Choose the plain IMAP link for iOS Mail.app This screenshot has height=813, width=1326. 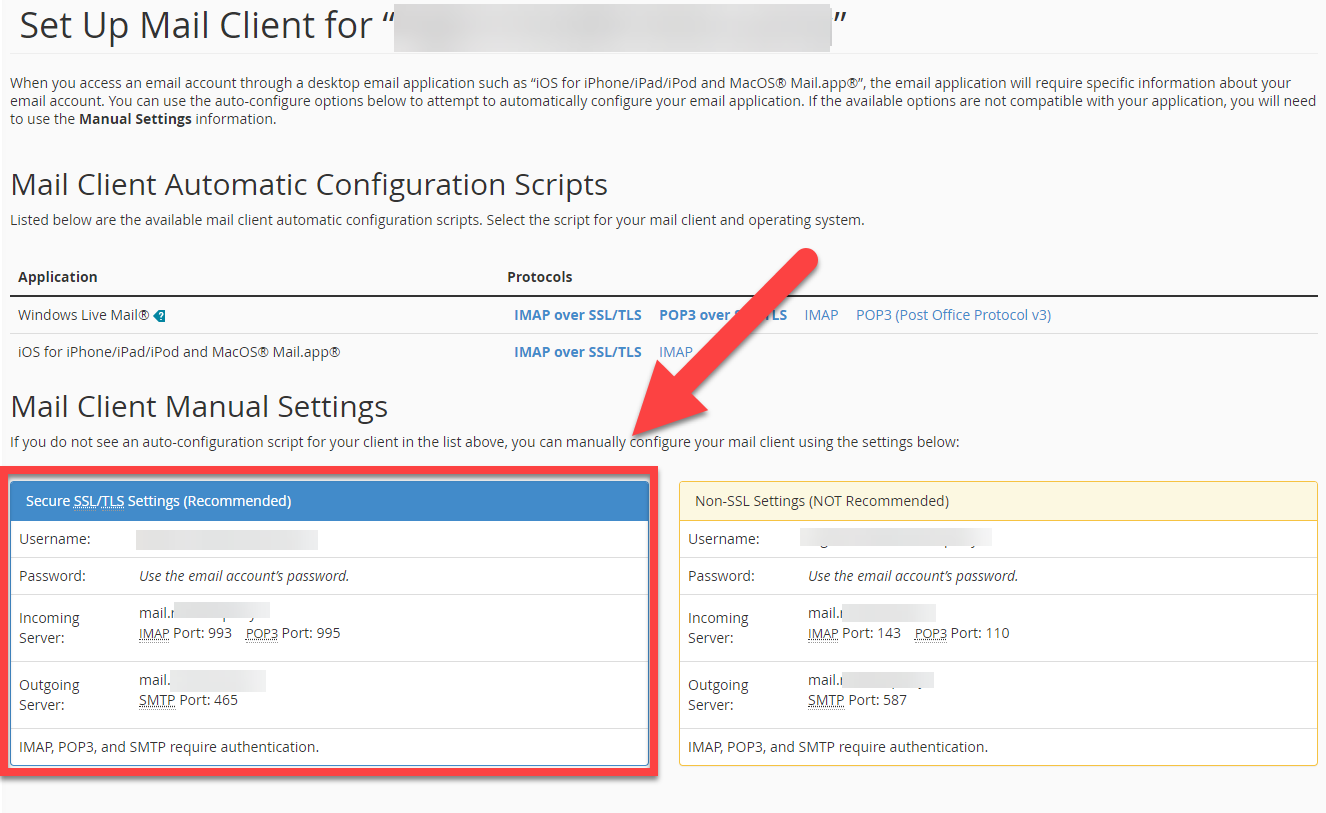pos(675,352)
